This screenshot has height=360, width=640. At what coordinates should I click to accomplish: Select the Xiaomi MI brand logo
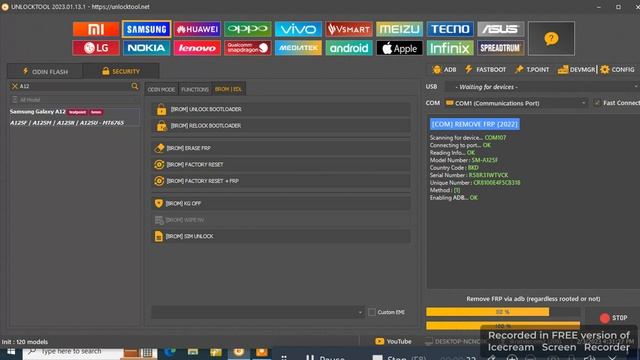[x=96, y=29]
